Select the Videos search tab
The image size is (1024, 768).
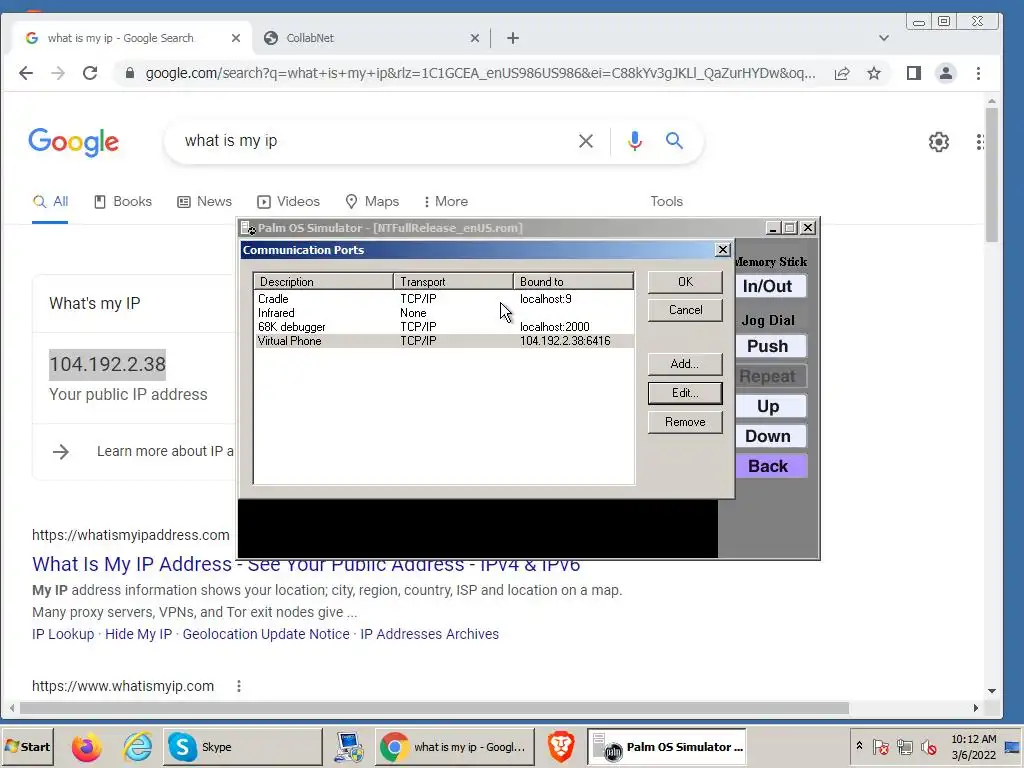coord(288,202)
